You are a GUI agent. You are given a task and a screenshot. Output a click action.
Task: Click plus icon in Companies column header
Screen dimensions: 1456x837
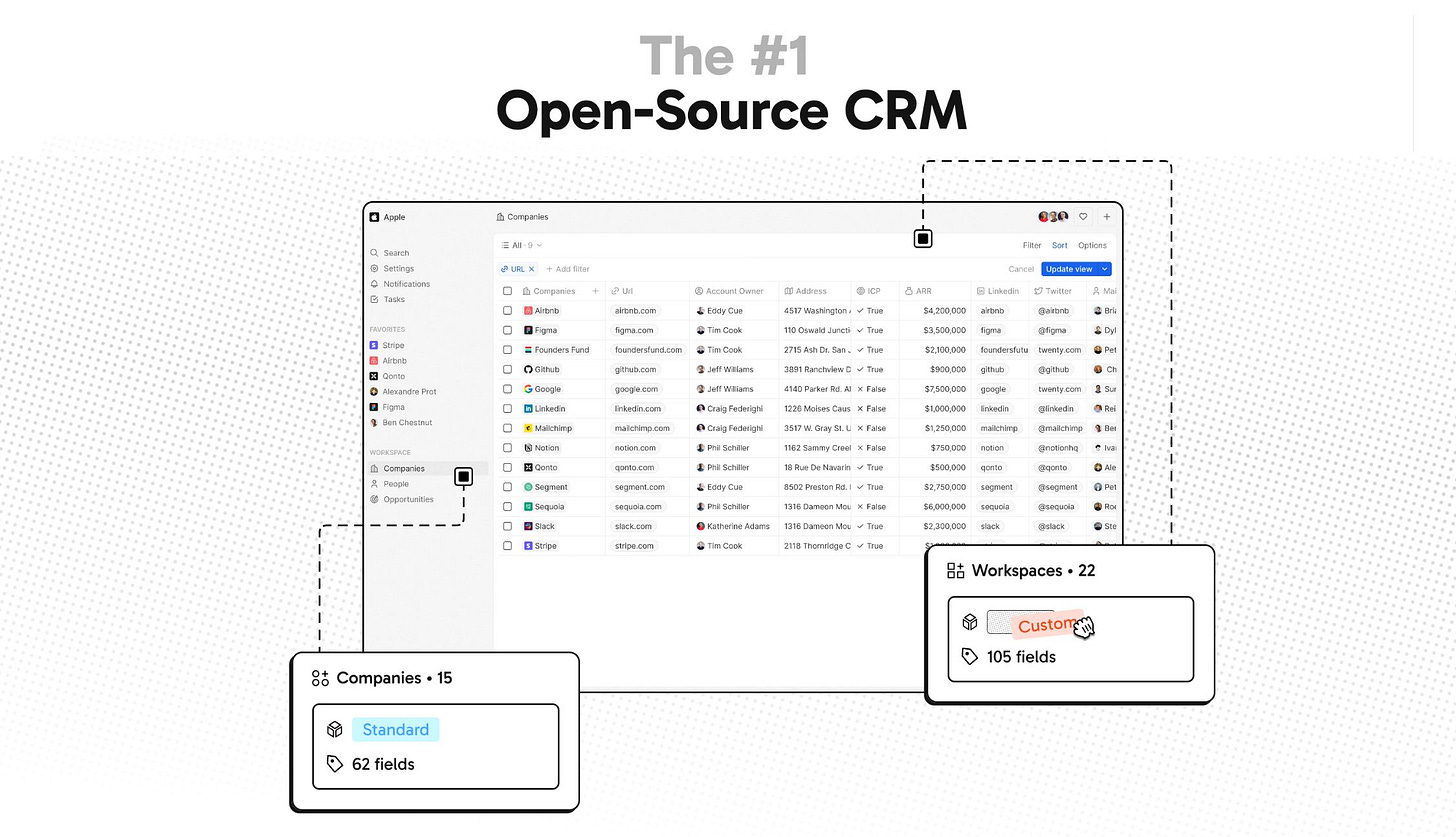point(595,291)
